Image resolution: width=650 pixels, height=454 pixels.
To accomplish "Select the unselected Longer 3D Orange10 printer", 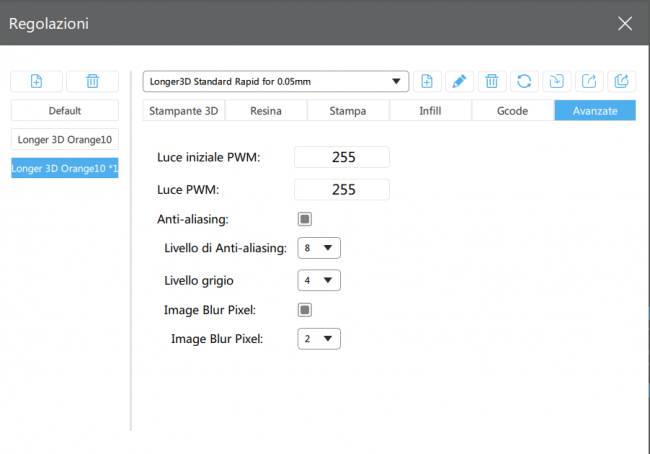I will tap(64, 139).
